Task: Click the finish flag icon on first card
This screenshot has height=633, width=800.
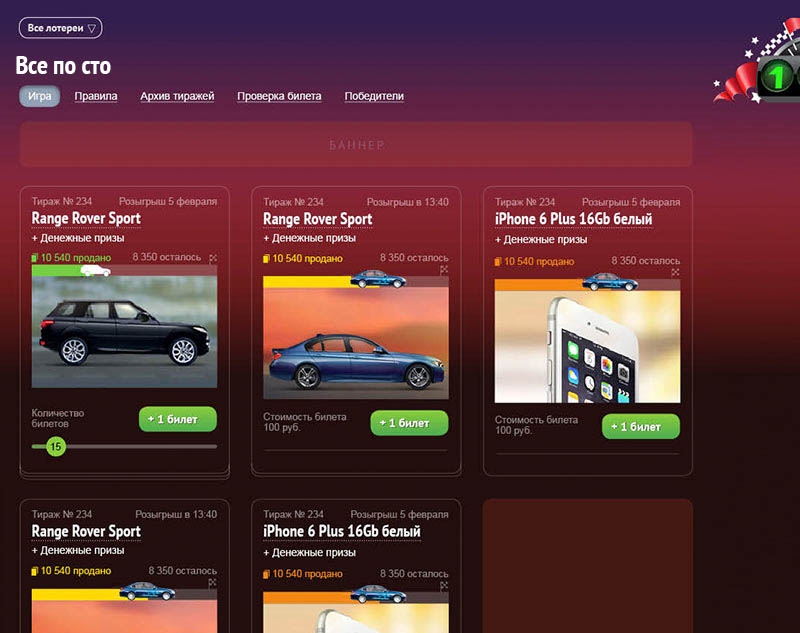Action: coord(213,258)
